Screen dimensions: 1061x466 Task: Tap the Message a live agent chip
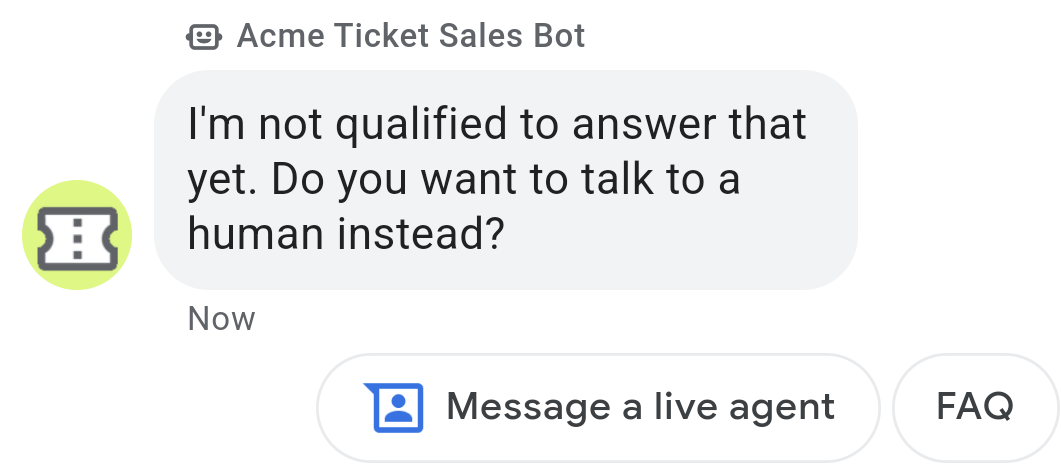598,407
